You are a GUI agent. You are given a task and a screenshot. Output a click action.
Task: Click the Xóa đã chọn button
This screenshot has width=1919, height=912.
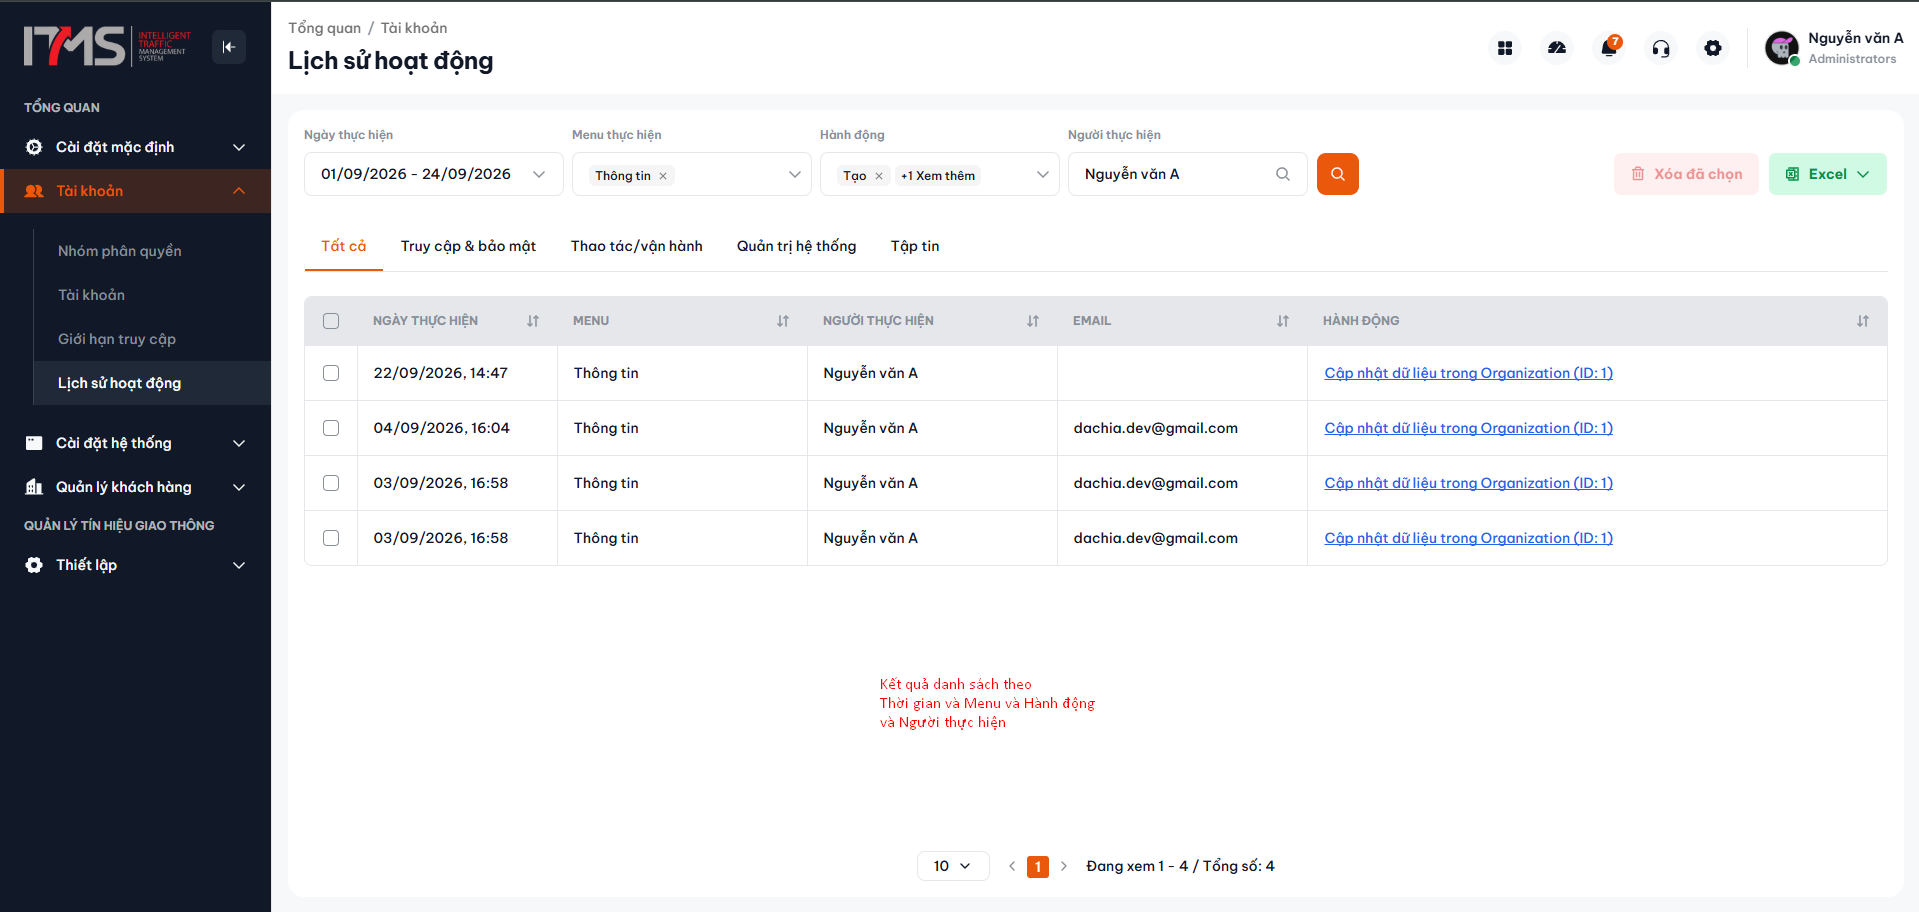click(1686, 174)
